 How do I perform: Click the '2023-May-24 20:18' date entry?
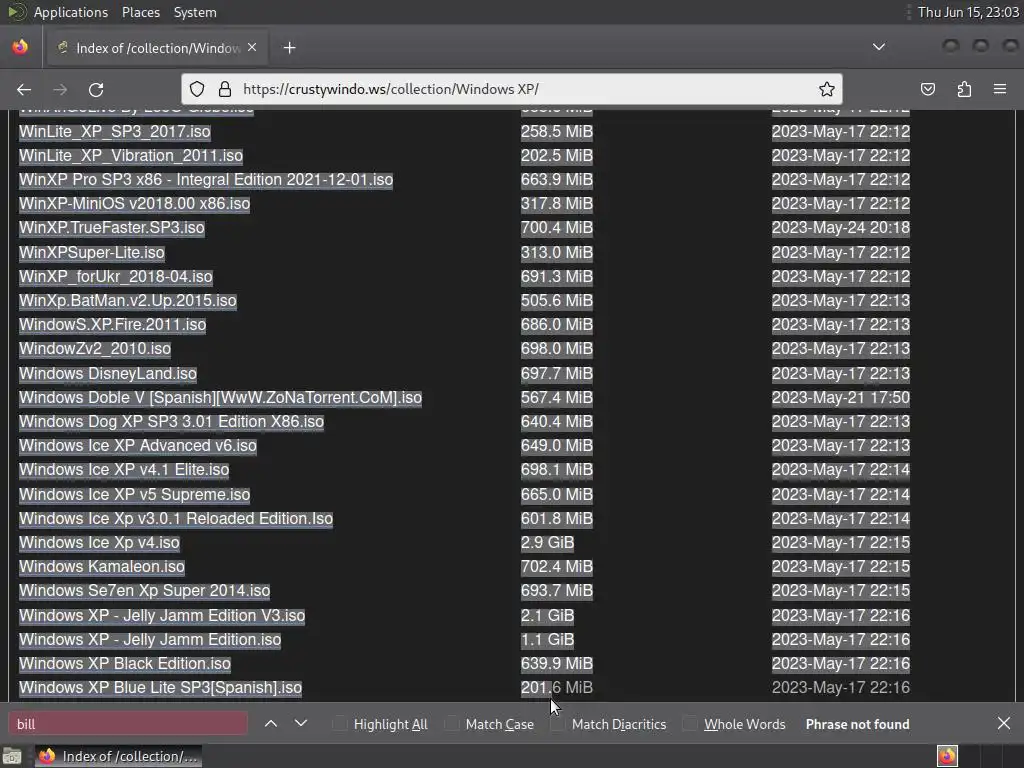[840, 228]
